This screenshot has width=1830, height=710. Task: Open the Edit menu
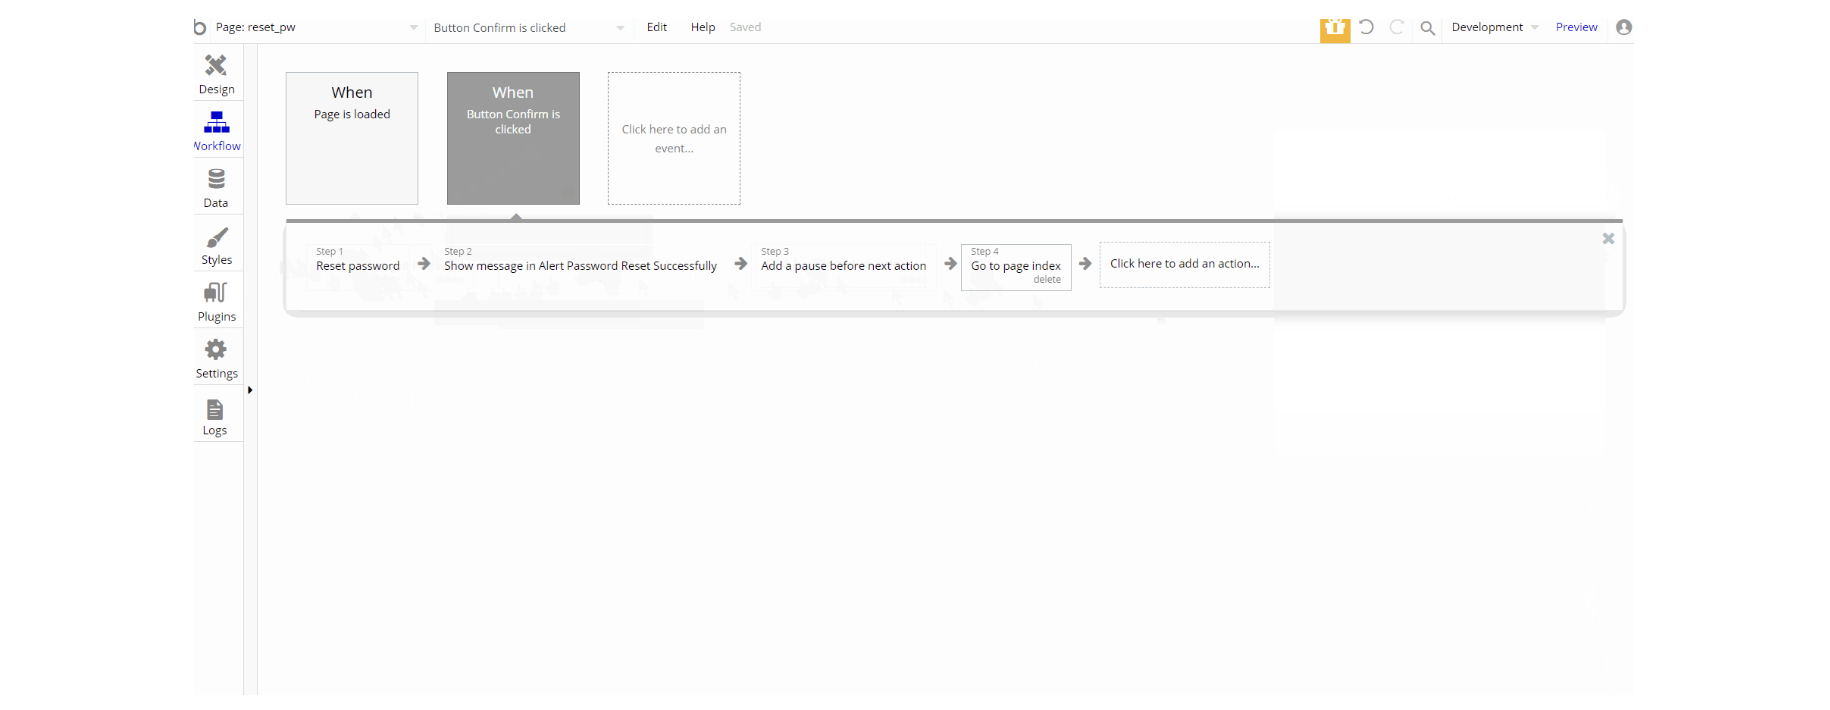(657, 27)
